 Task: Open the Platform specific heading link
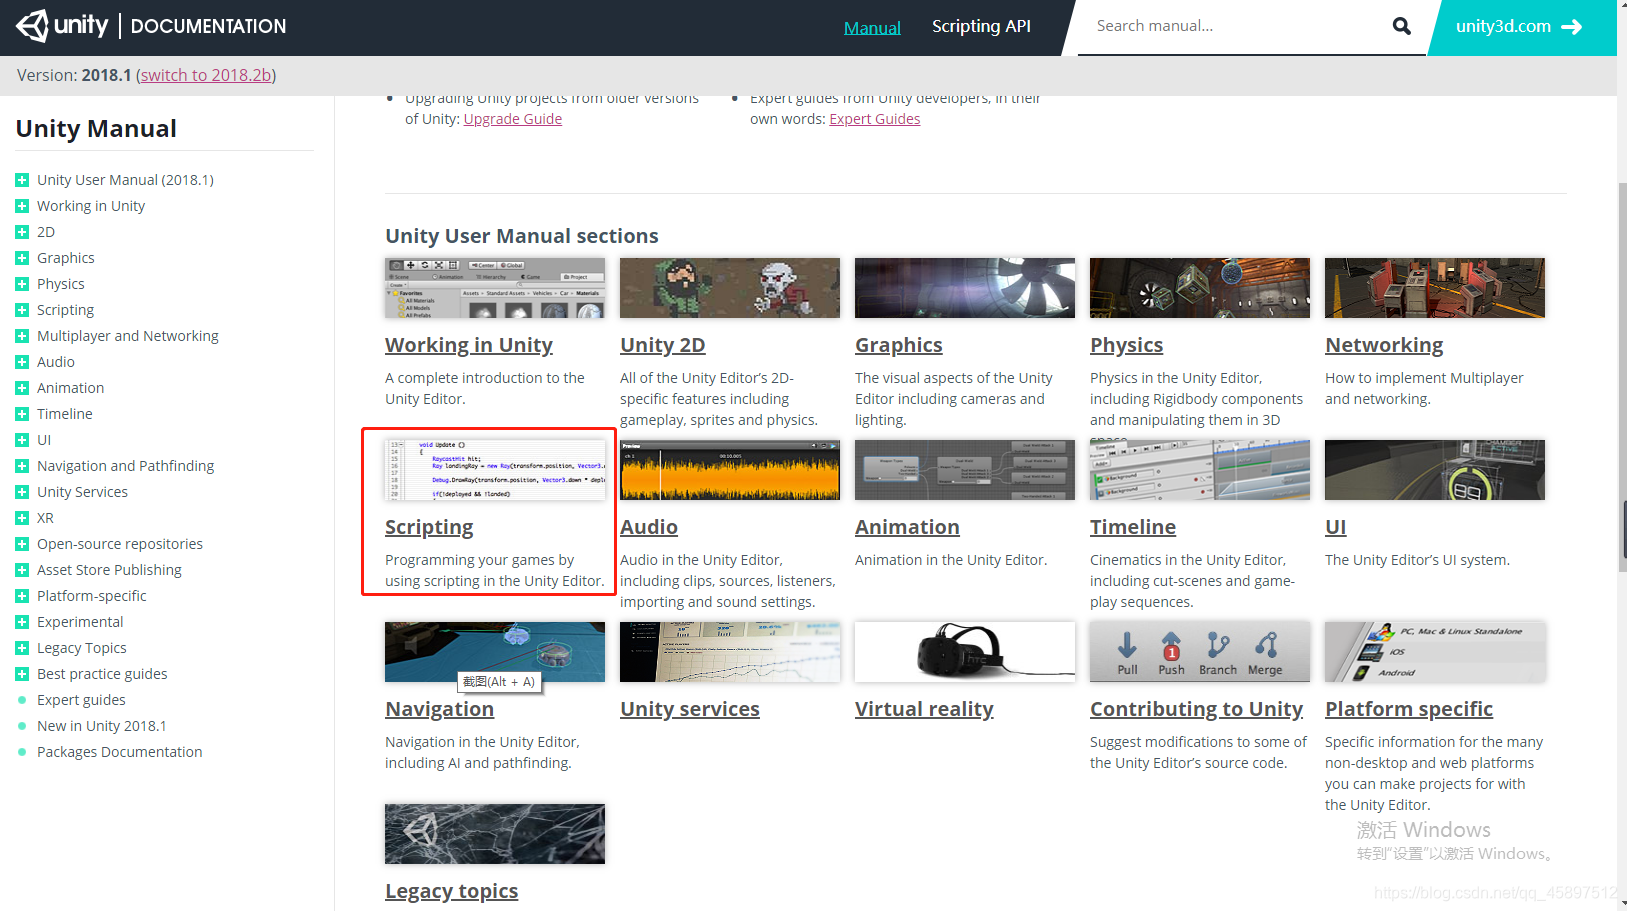(1409, 709)
